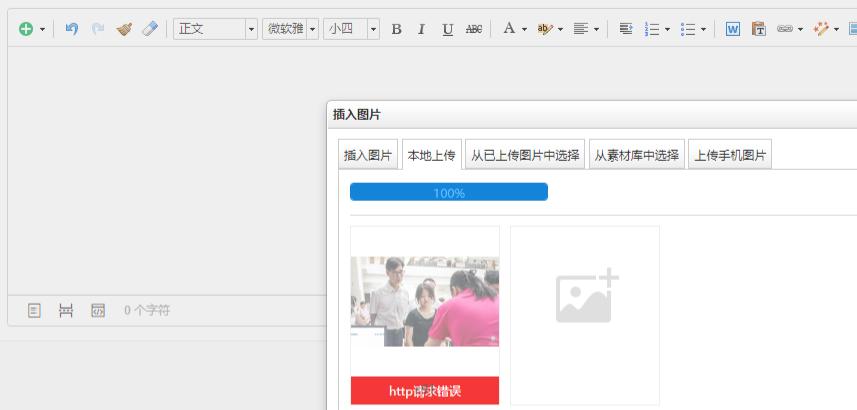Click the indent paragraph icon
The image size is (857, 410).
(x=626, y=29)
